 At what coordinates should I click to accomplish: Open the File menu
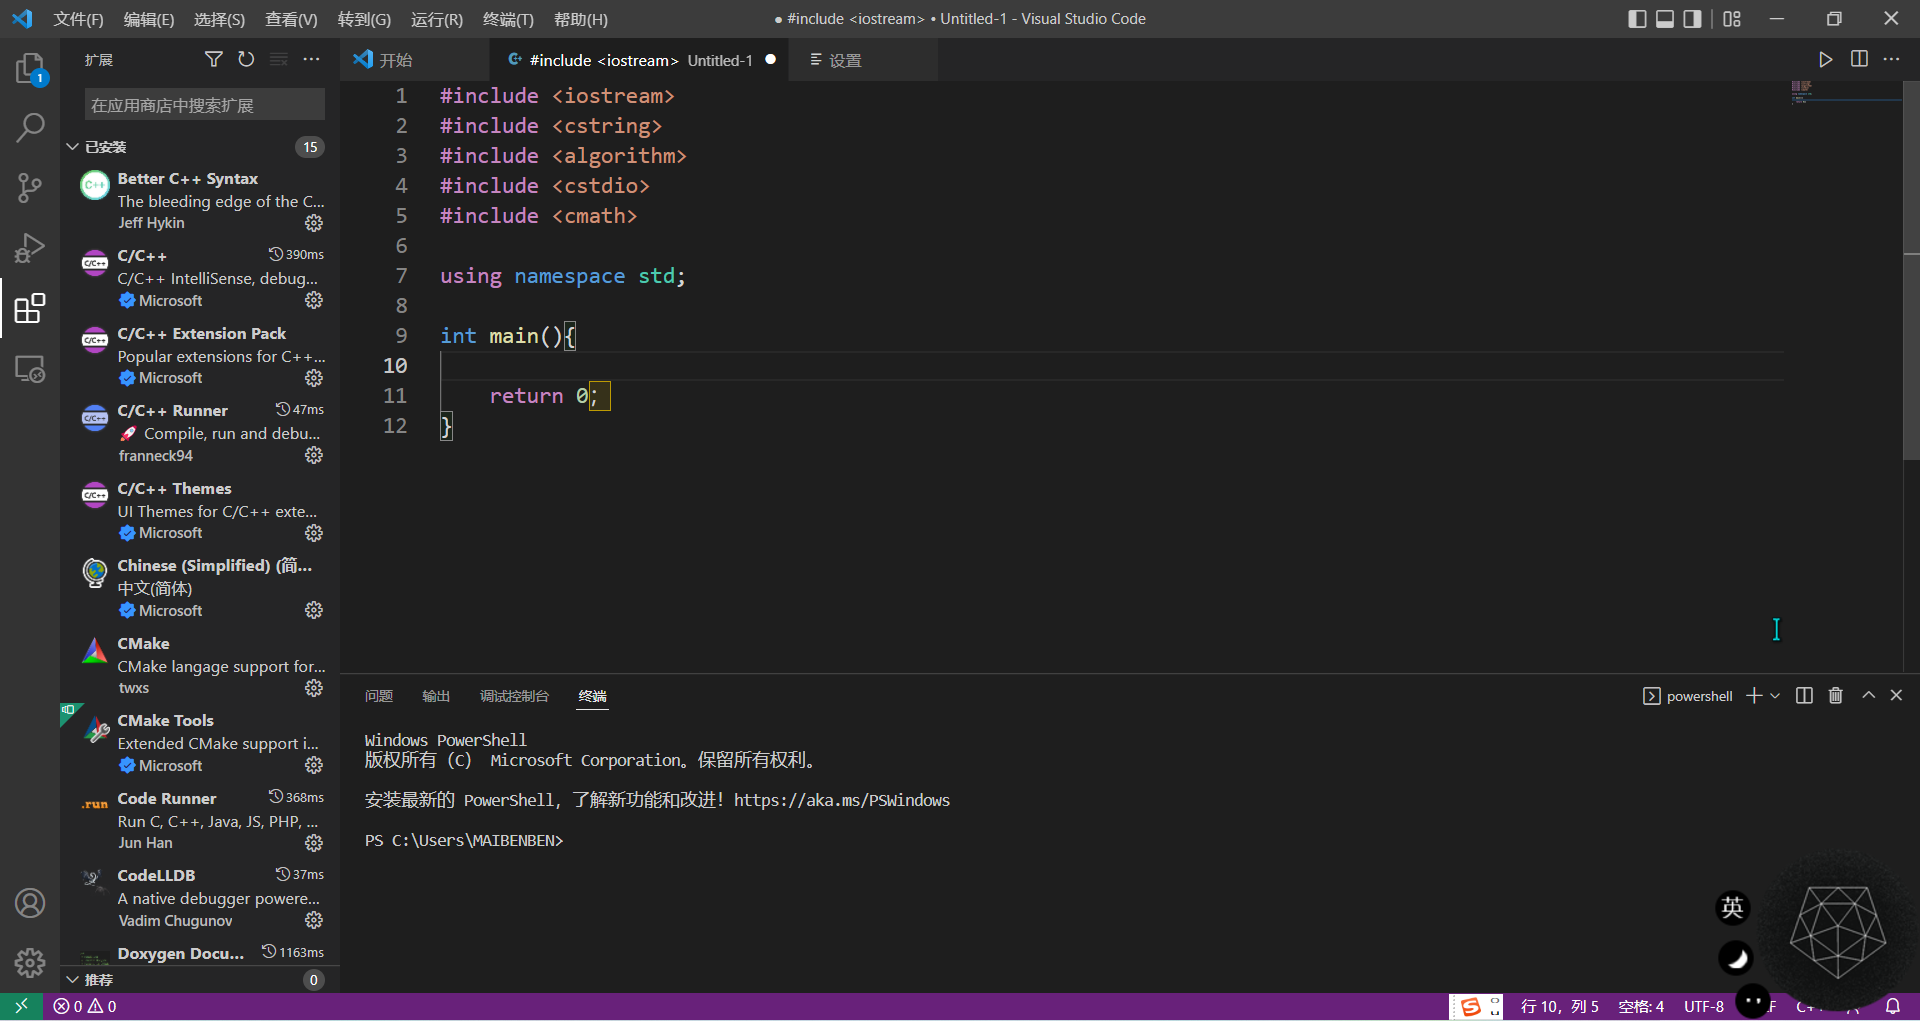click(78, 19)
